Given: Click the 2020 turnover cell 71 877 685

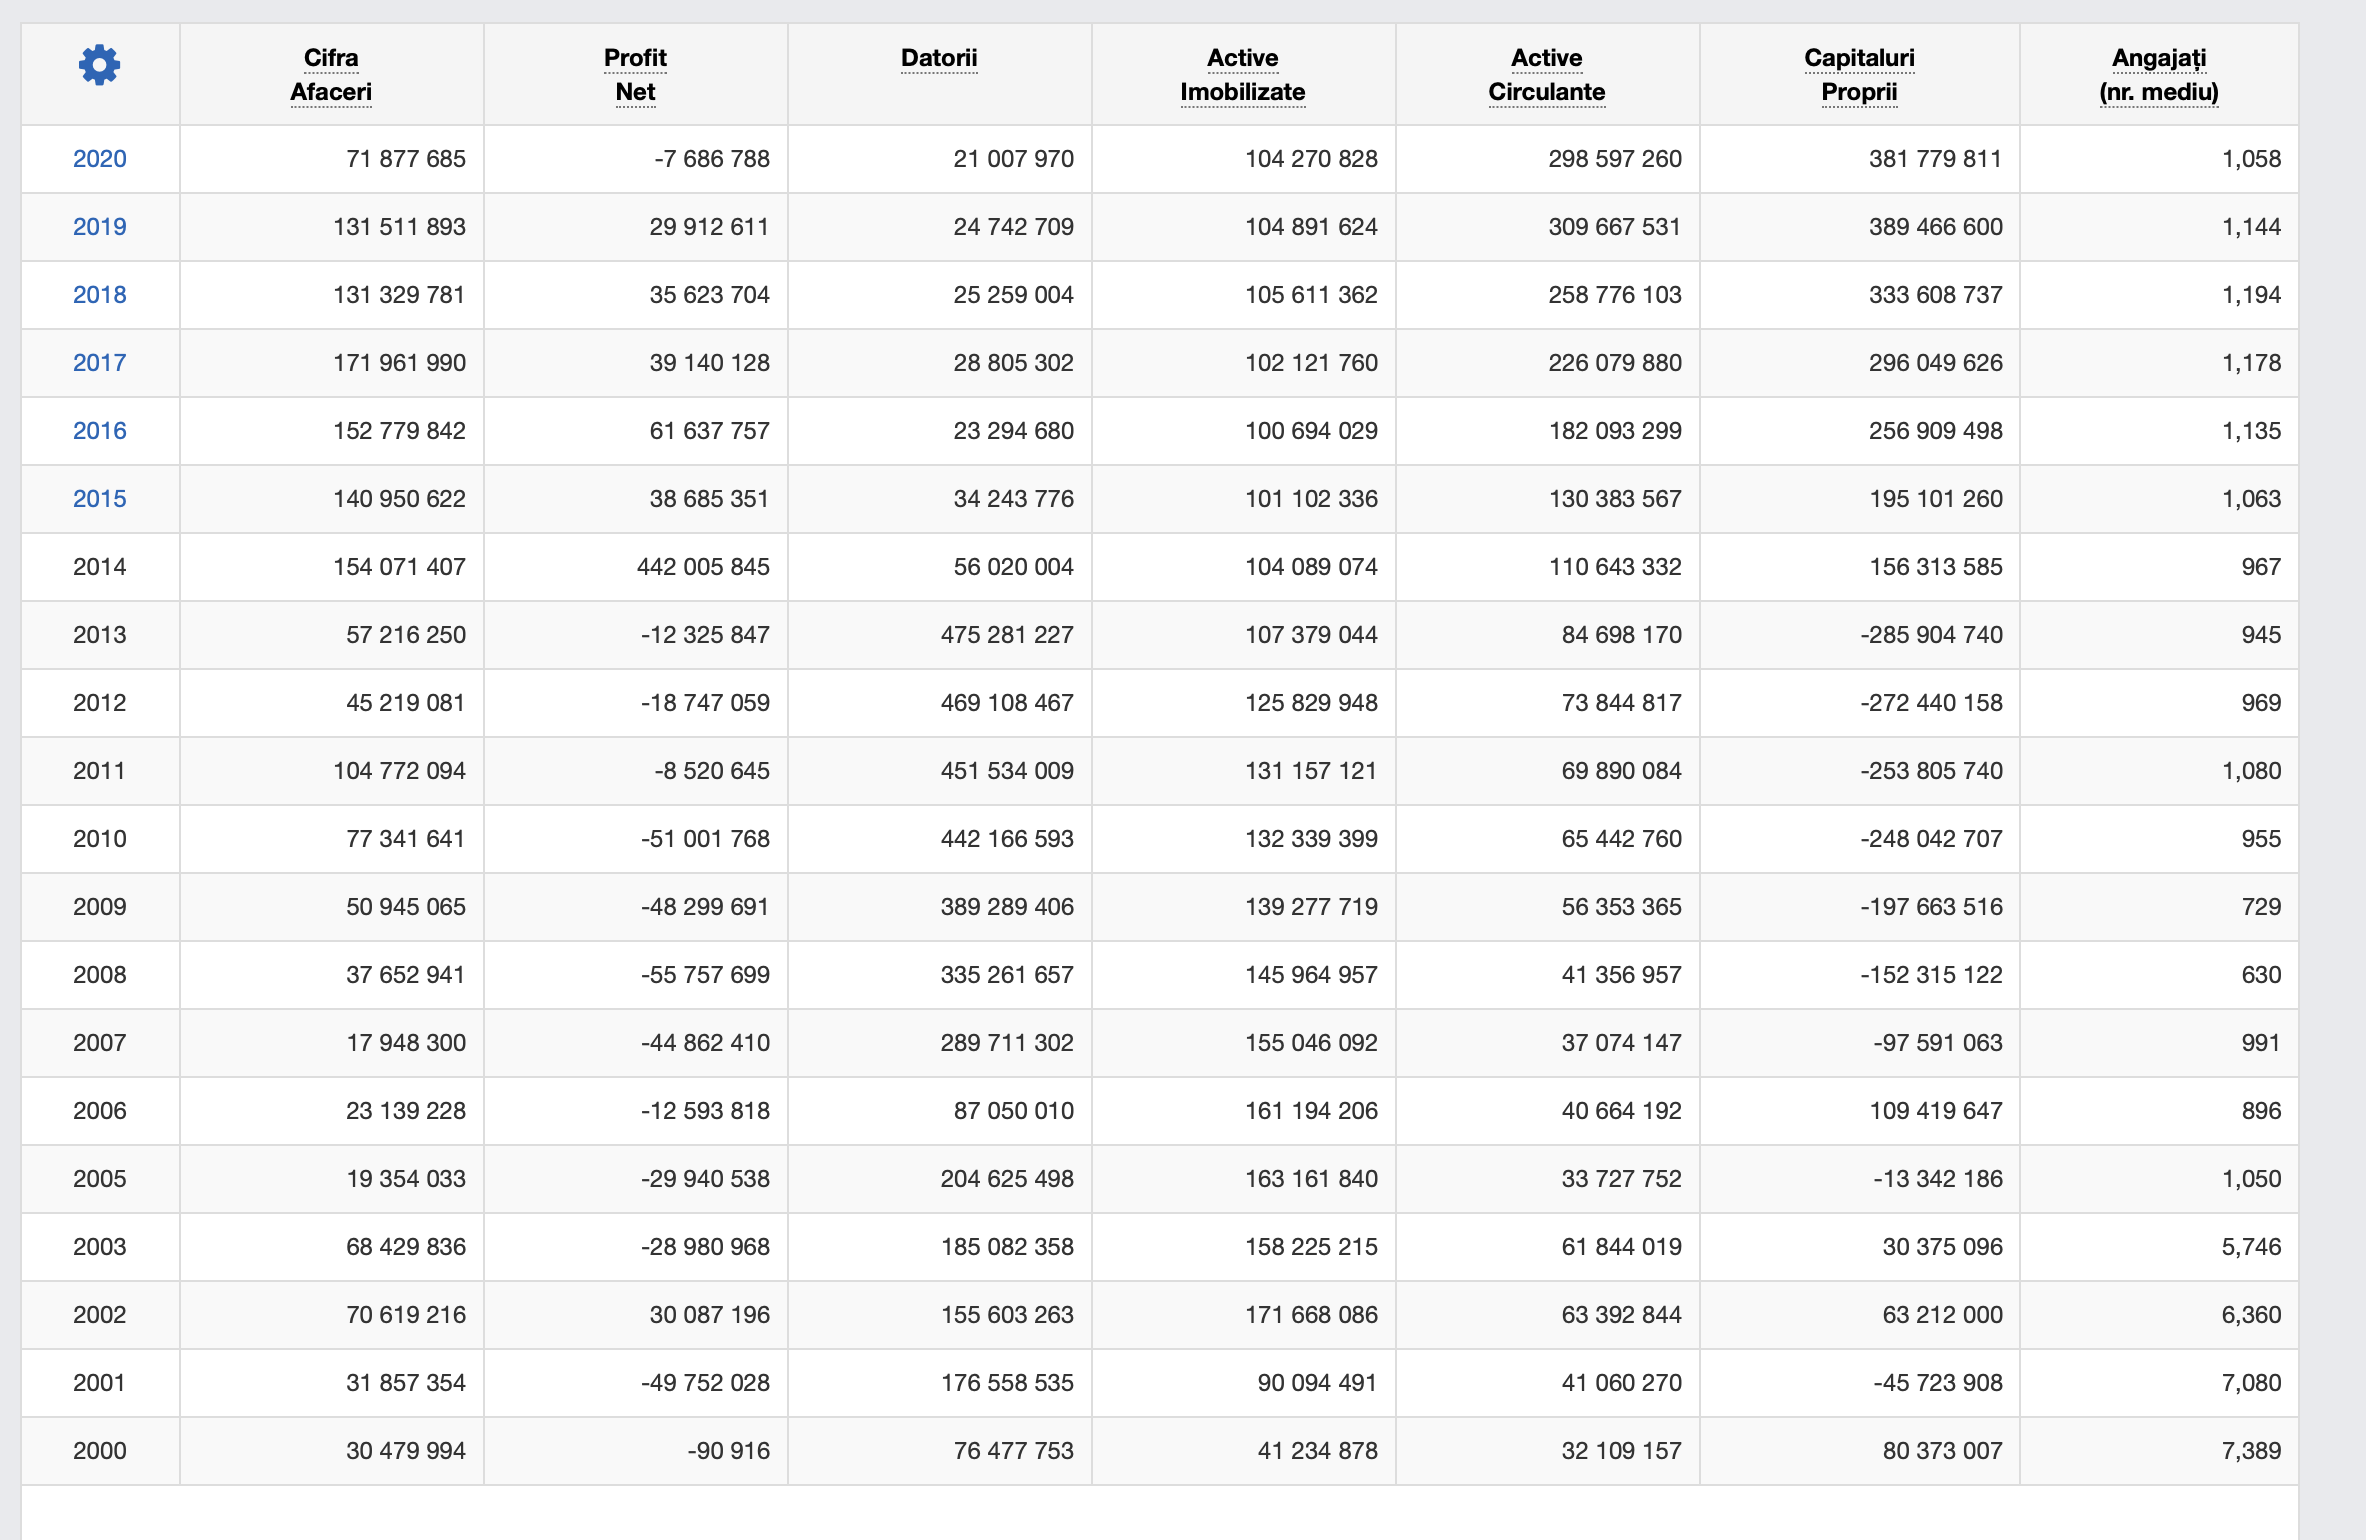Looking at the screenshot, I should click(x=406, y=159).
